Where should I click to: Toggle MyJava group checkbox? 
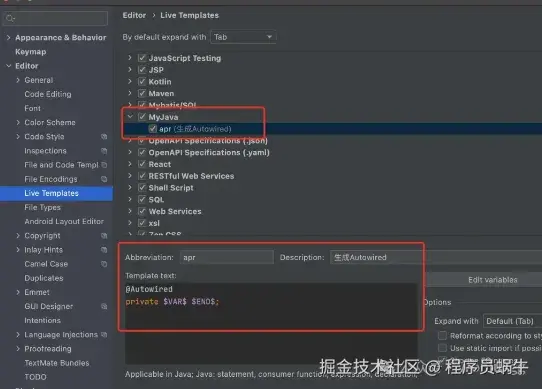142,117
